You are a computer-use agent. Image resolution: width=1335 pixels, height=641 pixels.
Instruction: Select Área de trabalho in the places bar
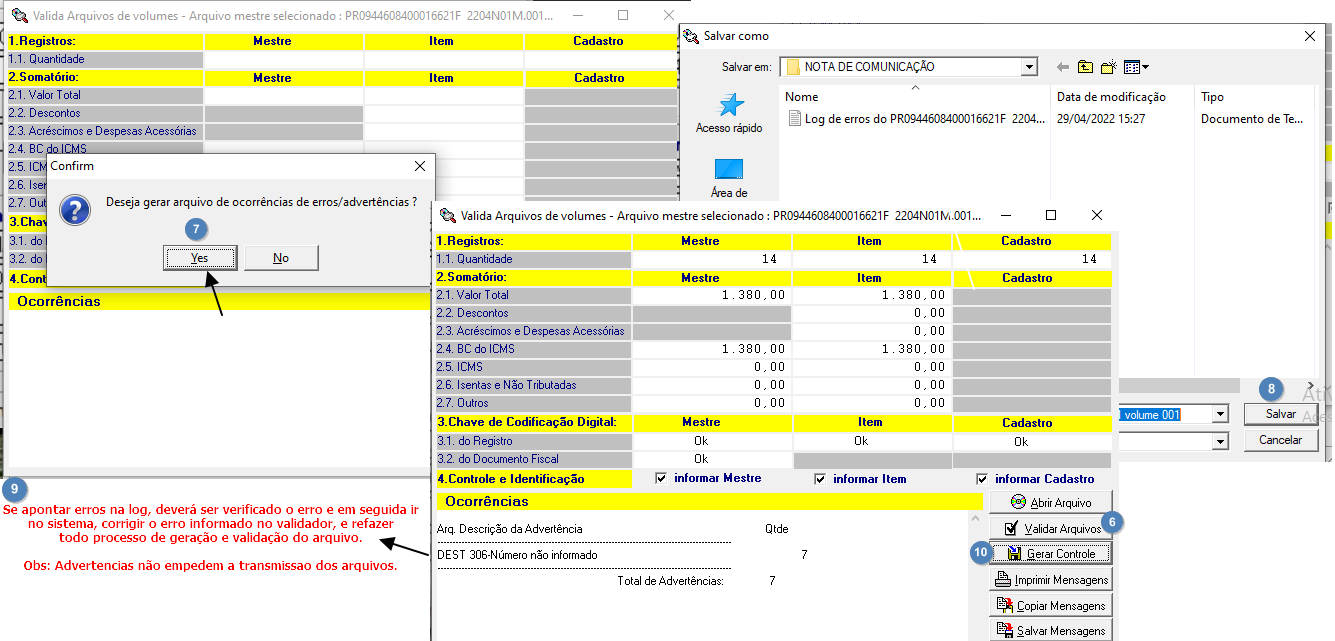click(x=729, y=178)
